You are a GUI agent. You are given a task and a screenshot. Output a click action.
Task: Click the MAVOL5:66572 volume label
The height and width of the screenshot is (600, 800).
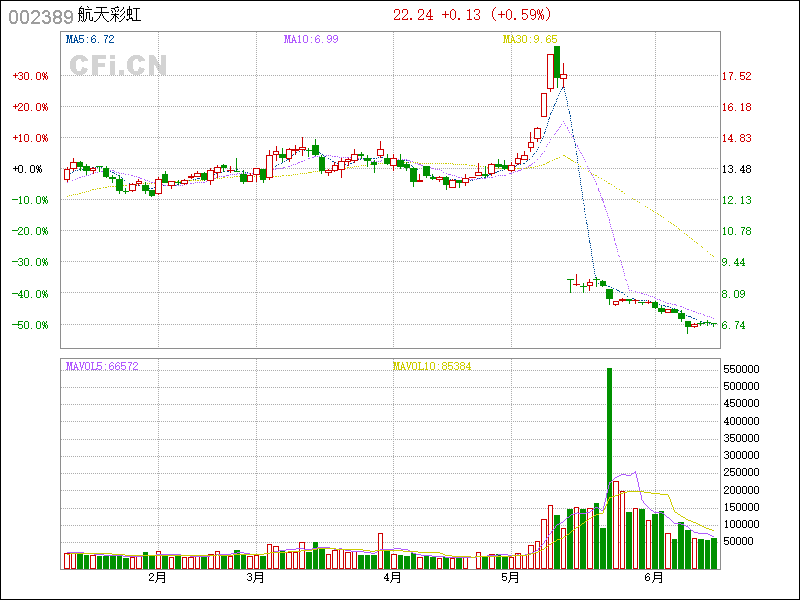point(102,367)
